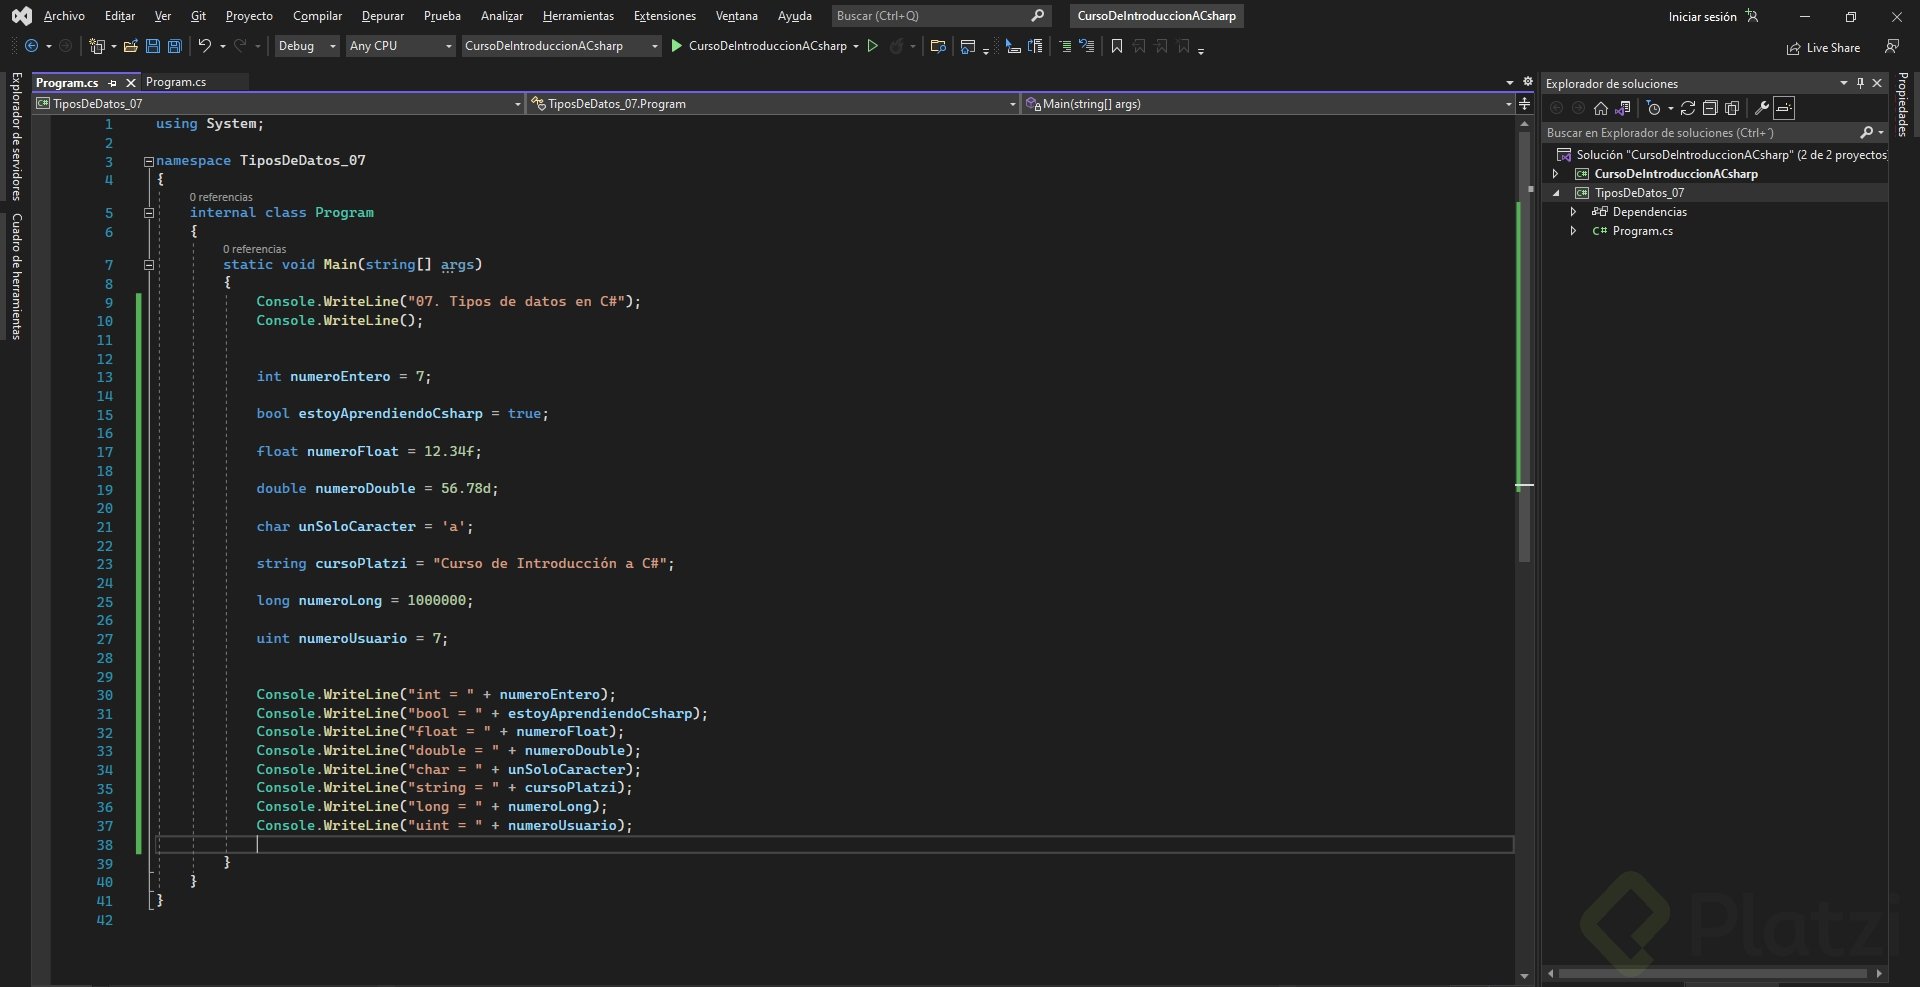
Task: Collapse the namespace TiposDeDatos_07 outlining toggle
Action: click(148, 161)
